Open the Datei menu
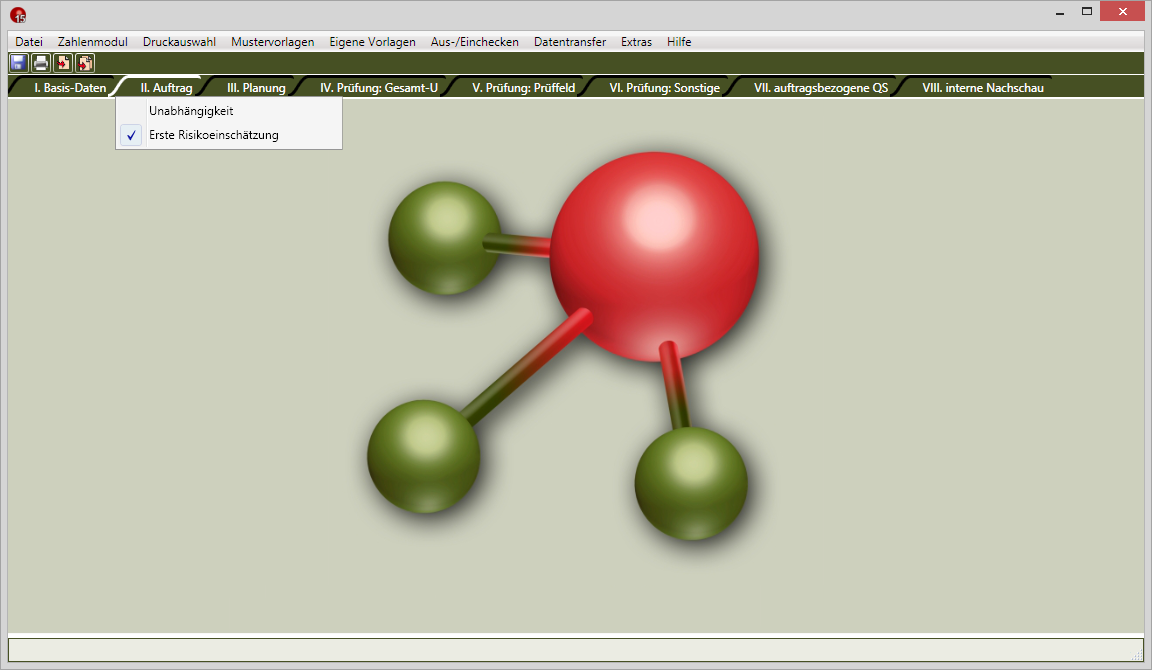Image resolution: width=1152 pixels, height=670 pixels. 29,42
